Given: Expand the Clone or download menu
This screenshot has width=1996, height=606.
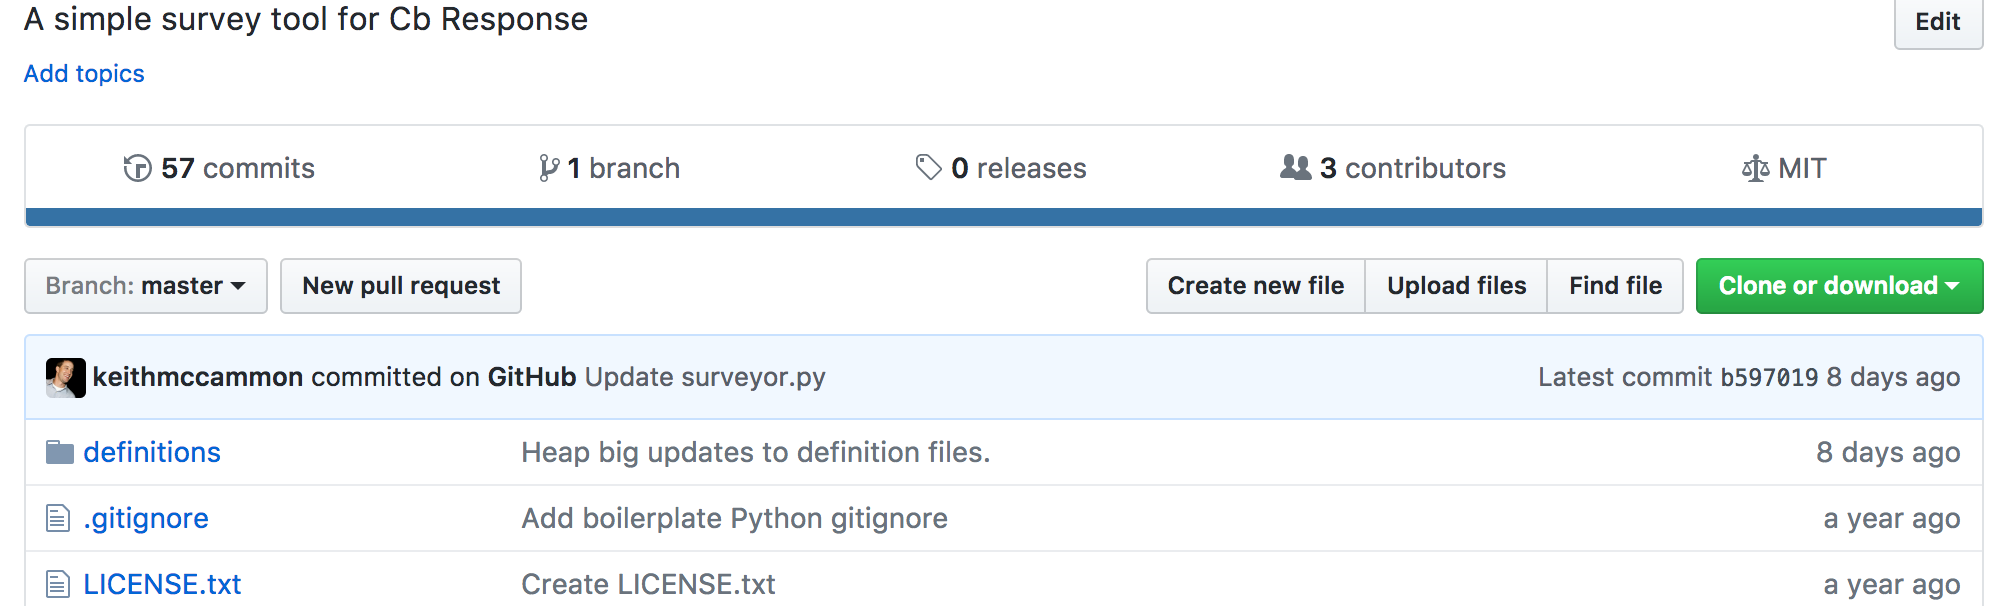Looking at the screenshot, I should (x=1838, y=286).
